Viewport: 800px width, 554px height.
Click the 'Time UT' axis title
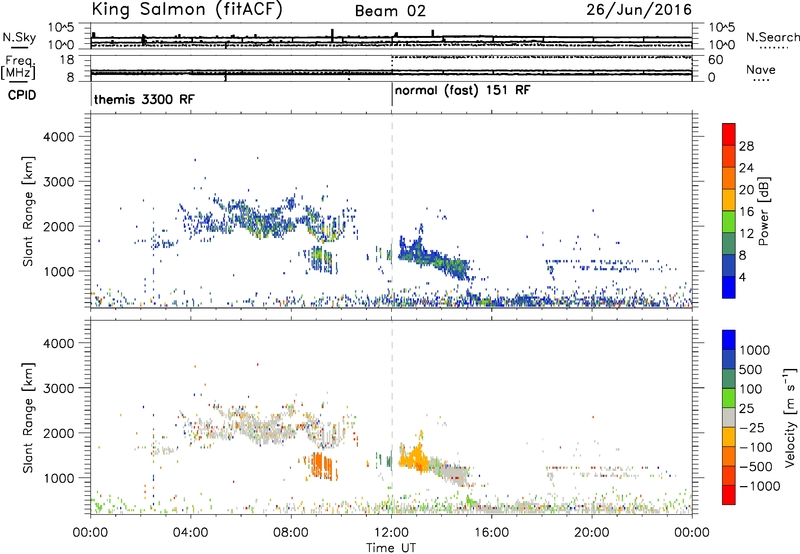(x=391, y=548)
